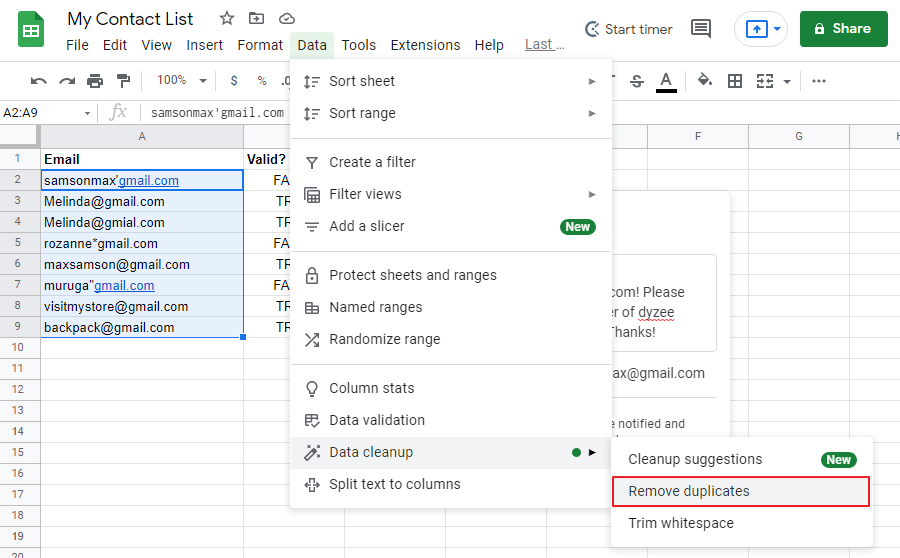
Task: Choose Remove duplicates
Action: pyautogui.click(x=742, y=491)
